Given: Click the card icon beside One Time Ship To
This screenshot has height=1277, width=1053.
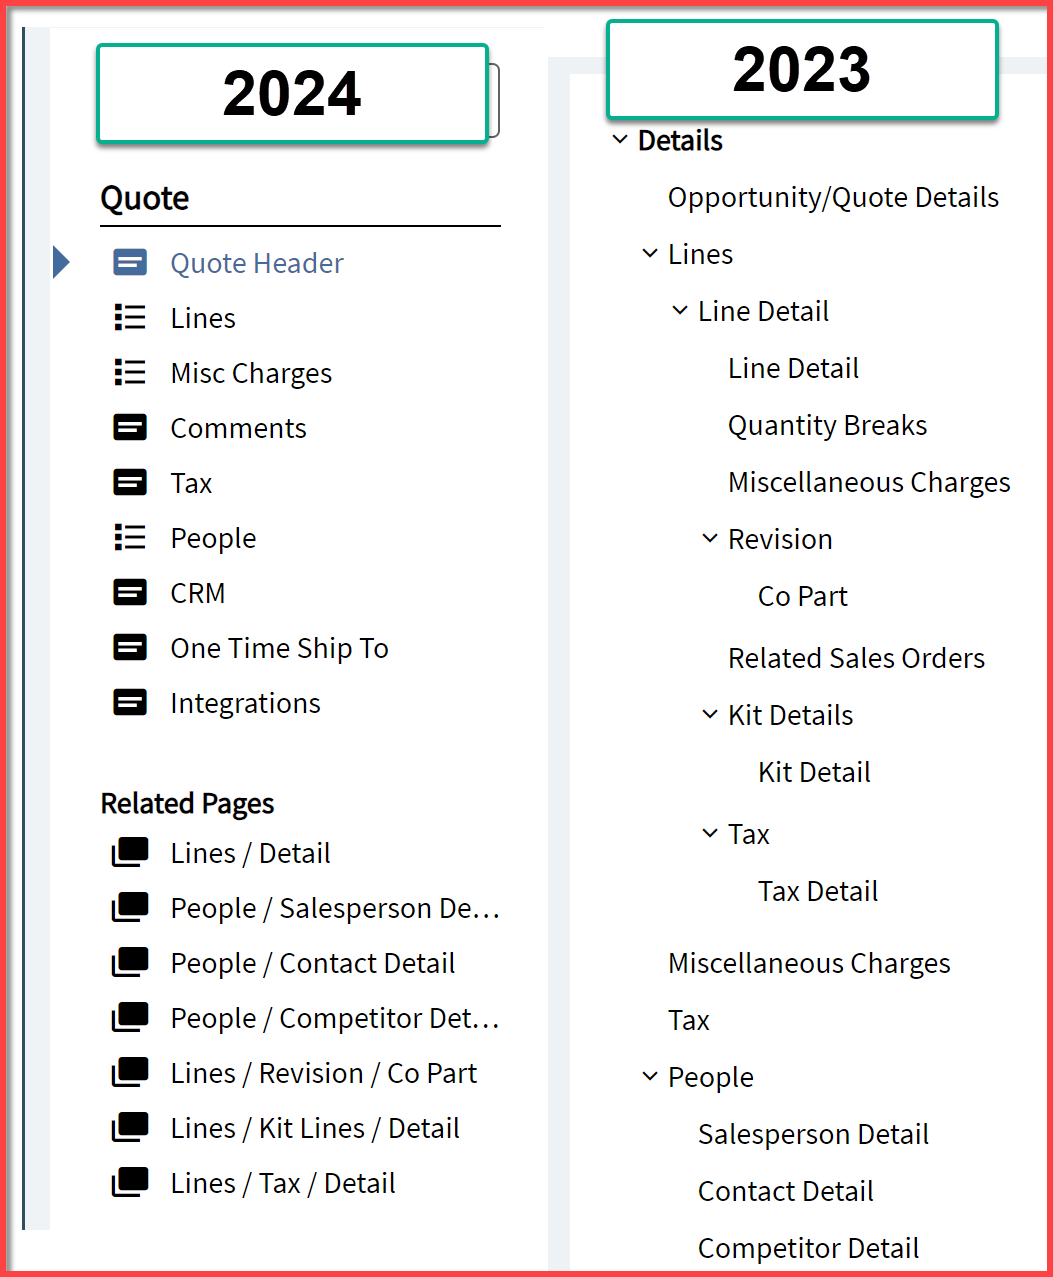Looking at the screenshot, I should (130, 648).
